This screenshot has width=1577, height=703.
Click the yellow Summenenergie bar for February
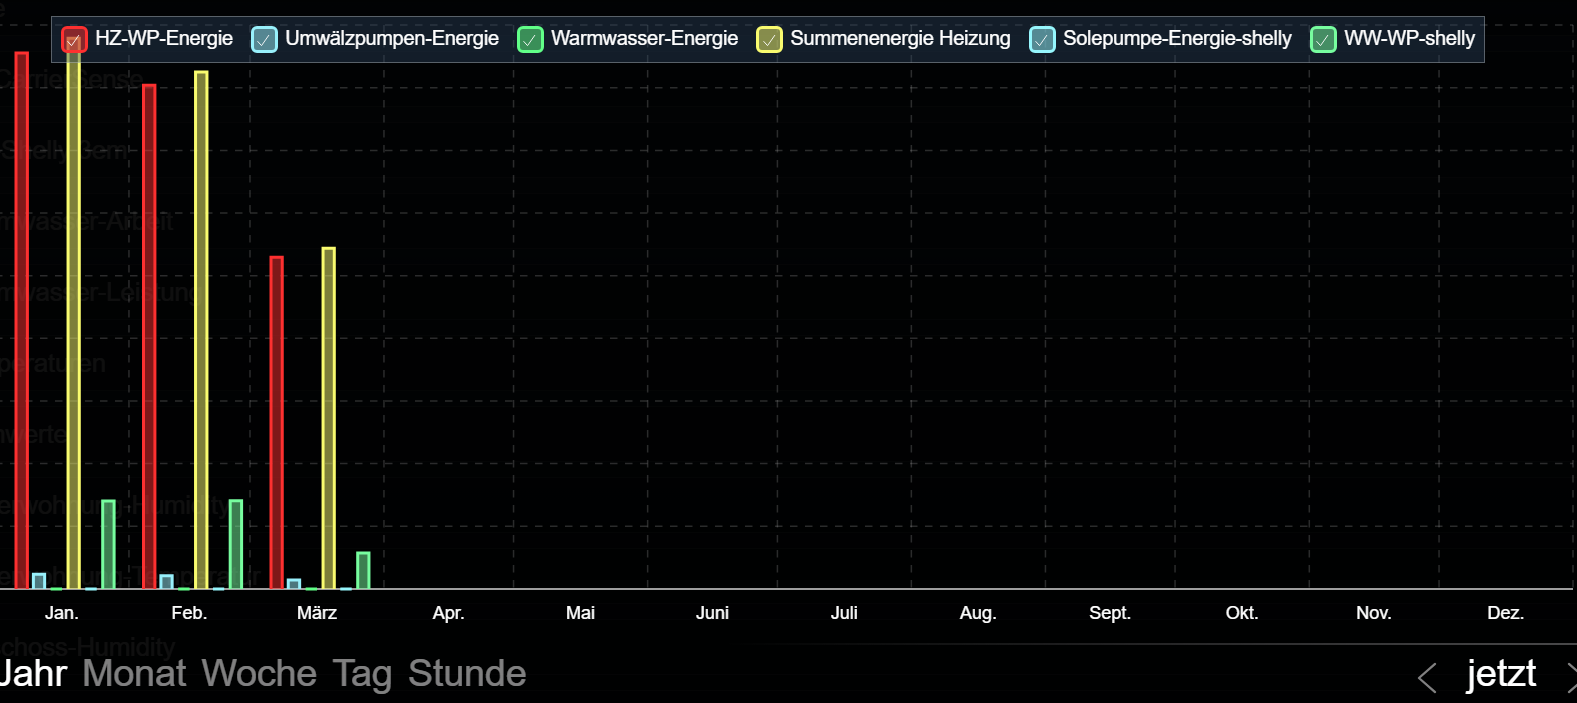point(201,330)
